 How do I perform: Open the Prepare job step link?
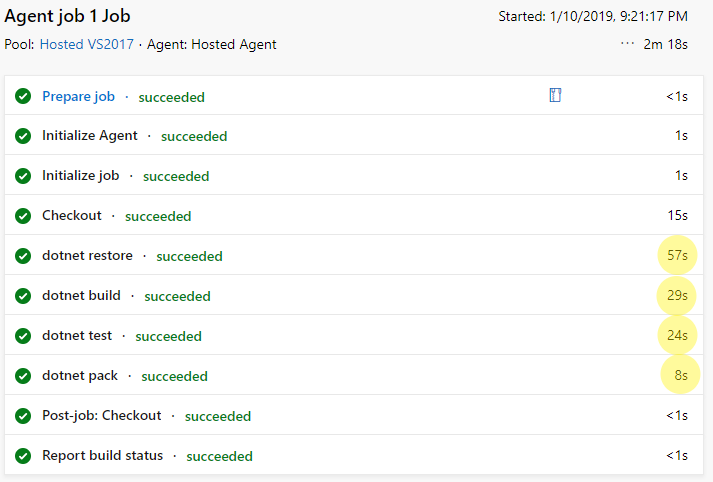pyautogui.click(x=78, y=96)
